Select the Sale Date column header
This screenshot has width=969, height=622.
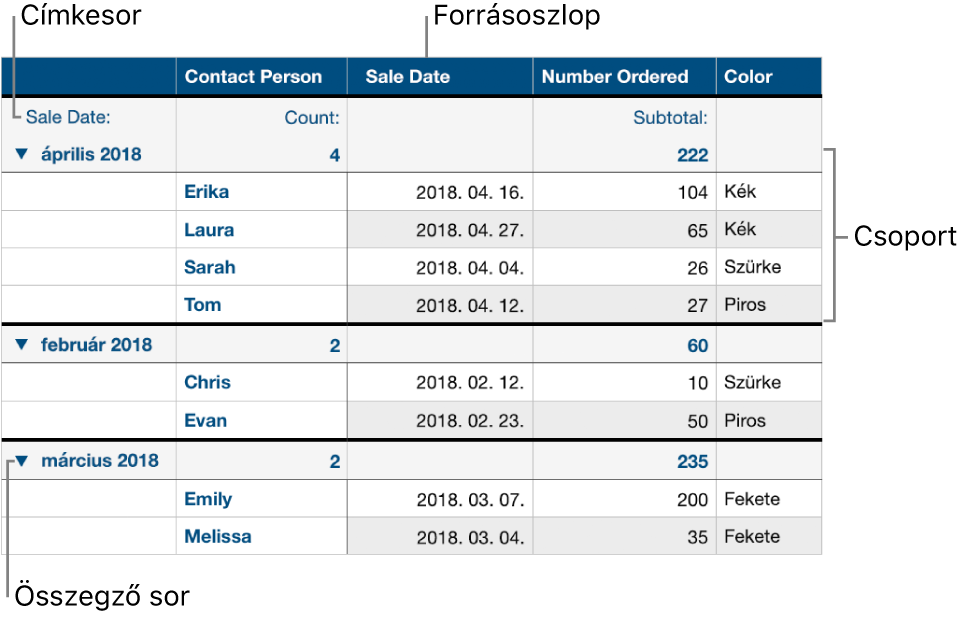(440, 77)
